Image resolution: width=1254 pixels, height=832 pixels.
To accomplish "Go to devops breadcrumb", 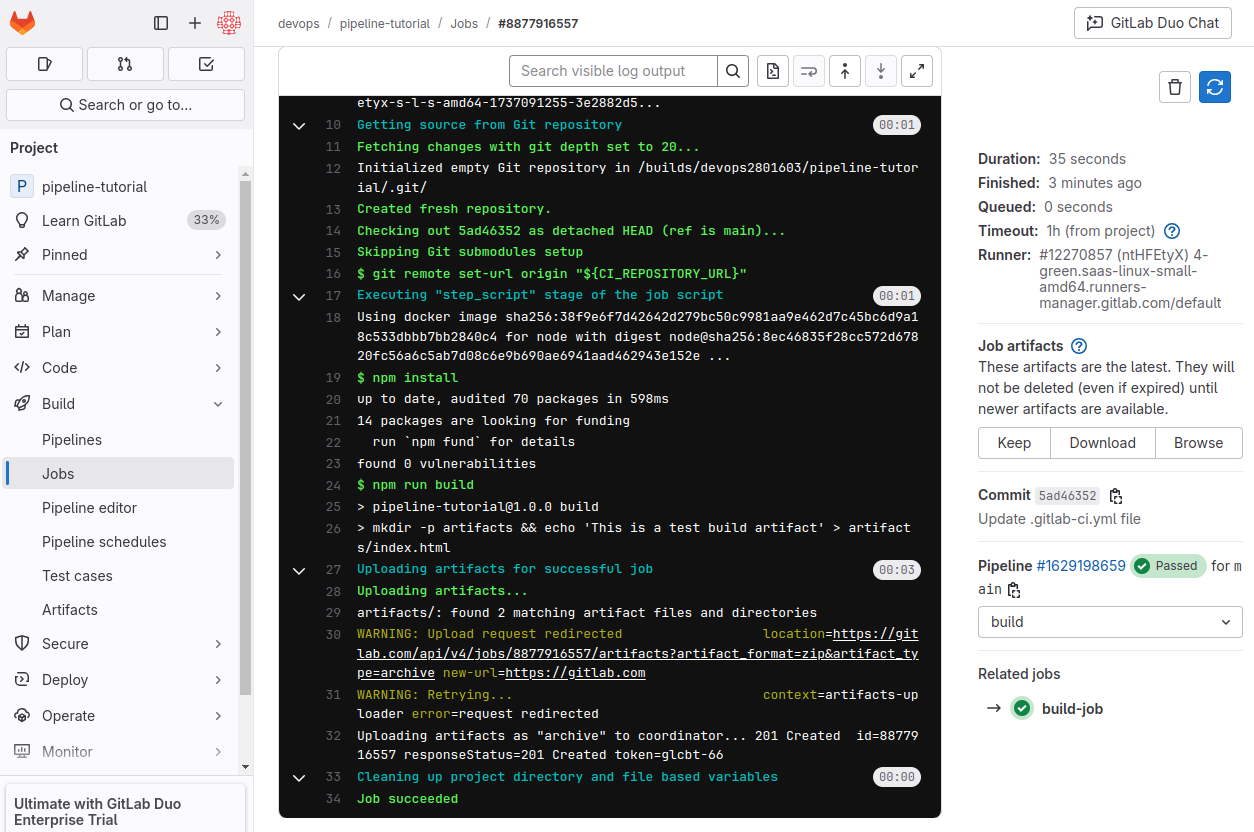I will coord(299,23).
